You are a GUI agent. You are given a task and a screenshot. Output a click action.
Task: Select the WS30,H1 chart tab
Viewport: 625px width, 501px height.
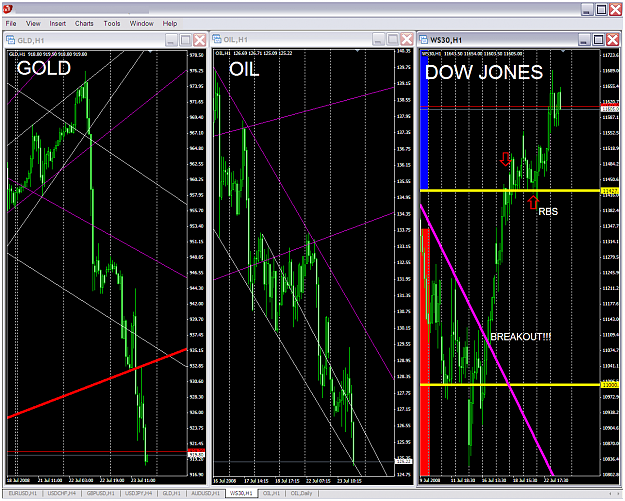[x=242, y=493]
